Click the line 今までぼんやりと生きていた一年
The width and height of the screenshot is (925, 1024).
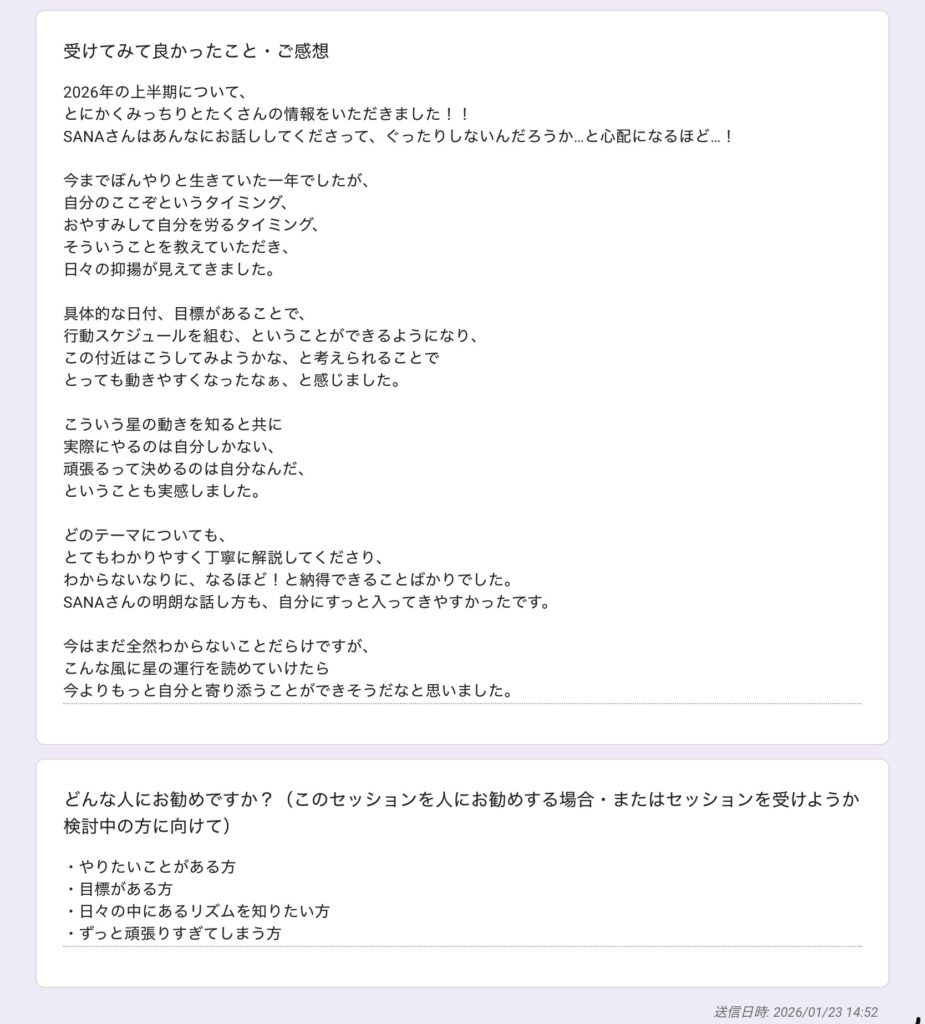[218, 180]
